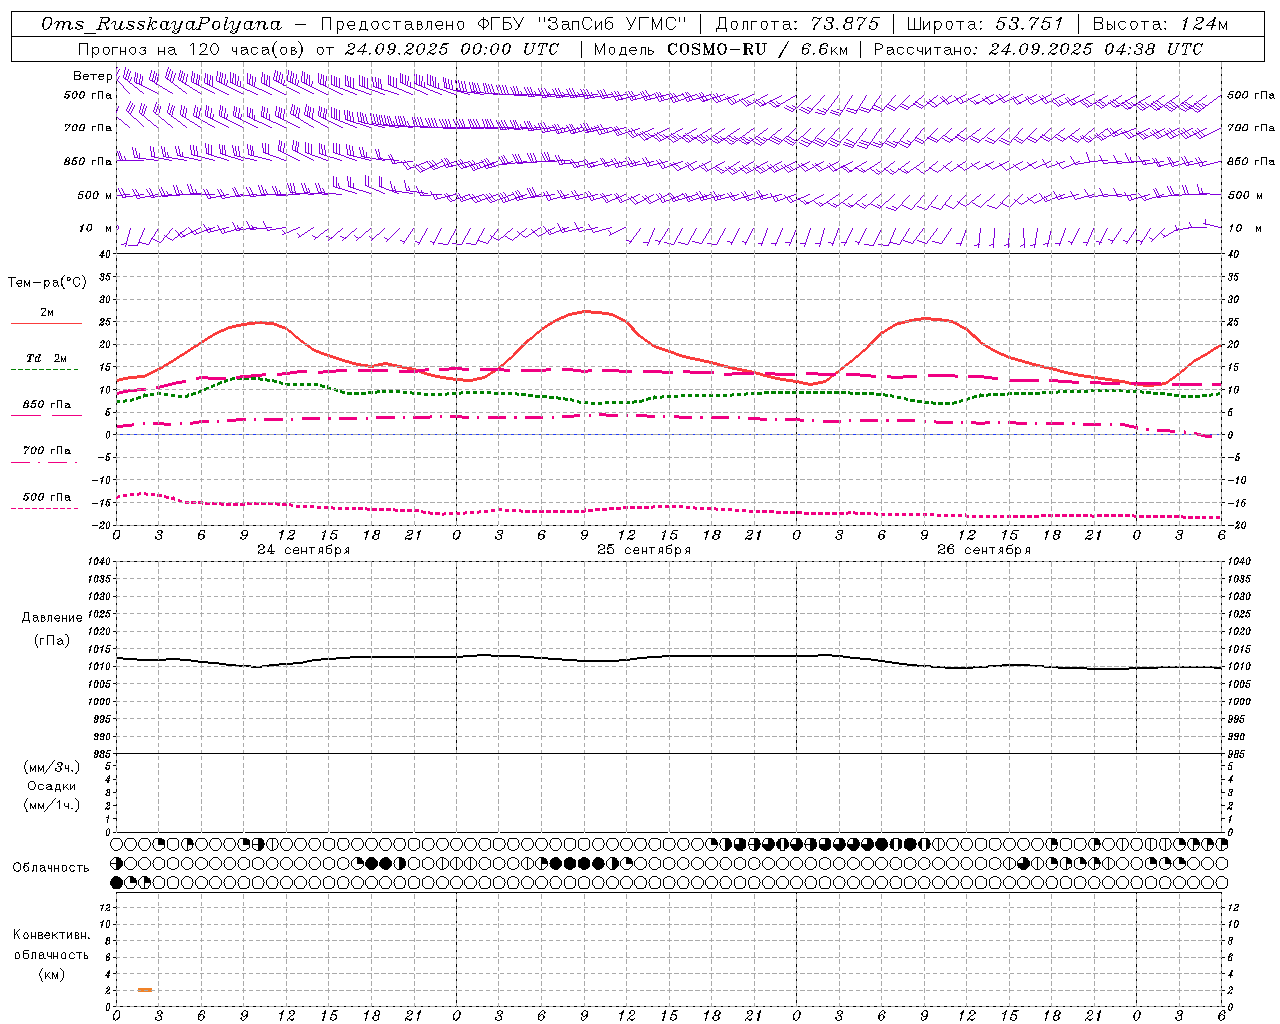Image resolution: width=1280 pixels, height=1024 pixels.
Task: Click the 25 сентября date label
Action: tap(644, 550)
